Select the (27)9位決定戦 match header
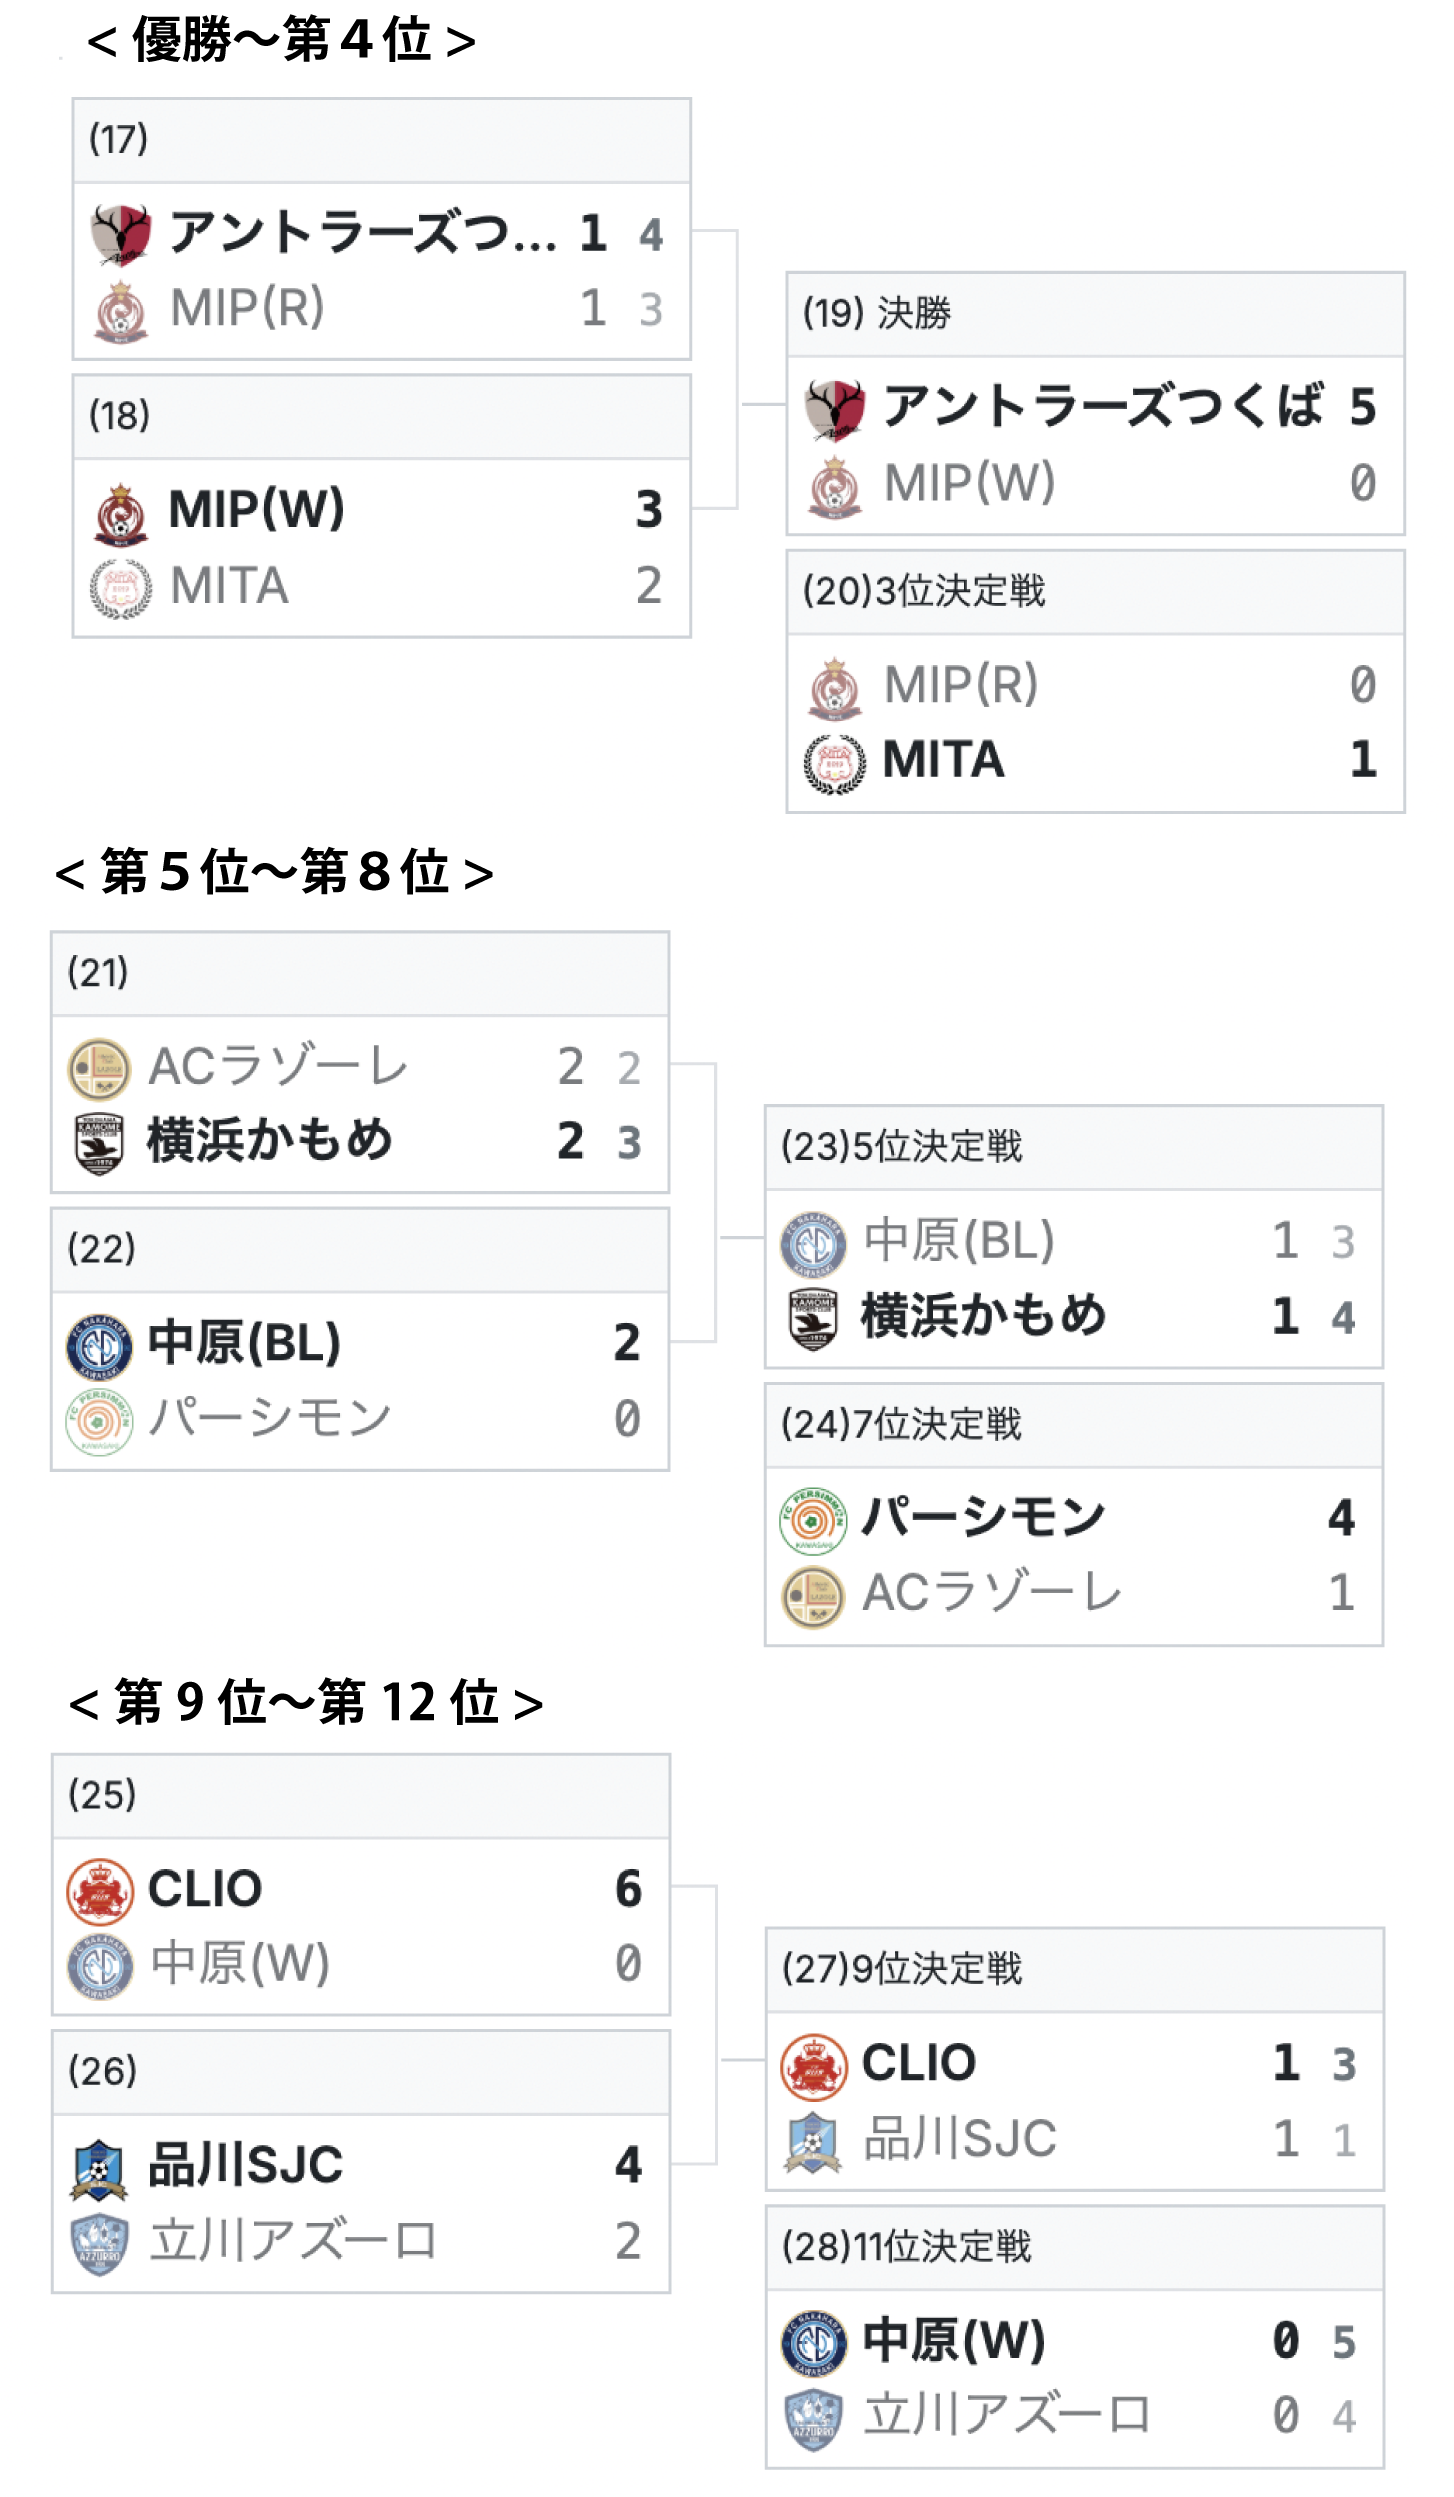This screenshot has width=1454, height=2497. (x=1074, y=1969)
